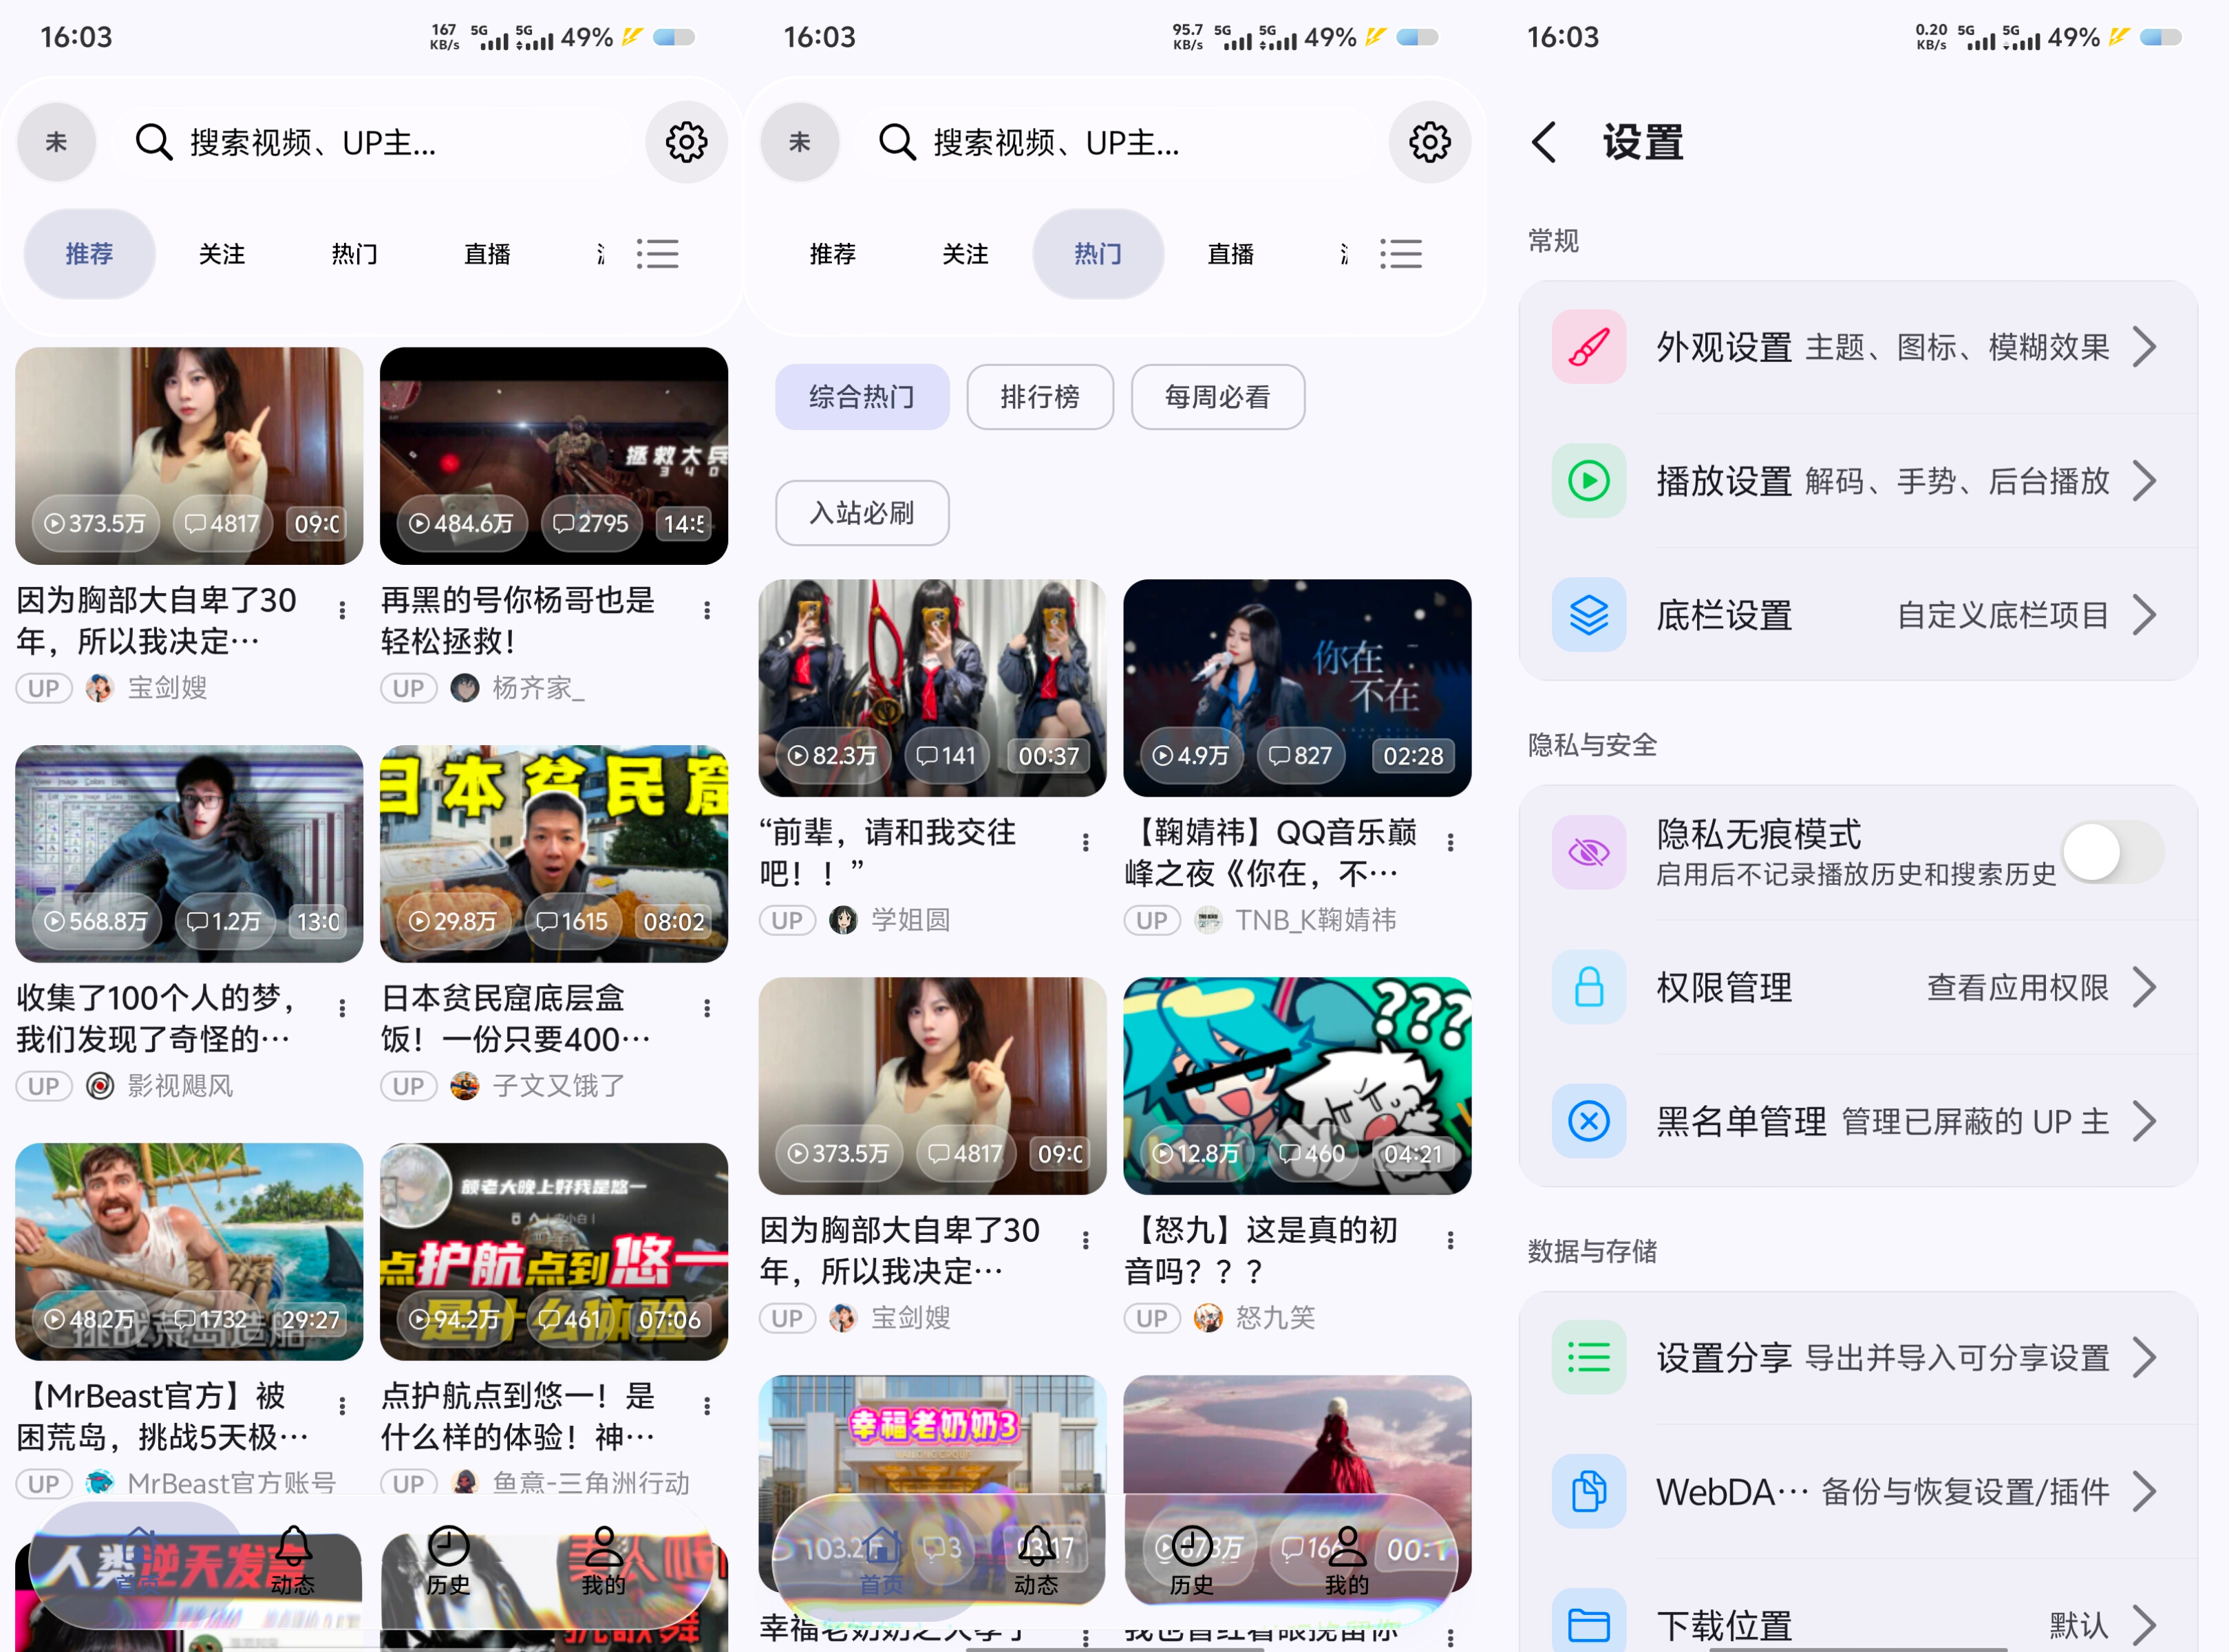Image resolution: width=2229 pixels, height=1652 pixels.
Task: Tap the hidden-eye icon beside 隐私无痕模式
Action: coord(1588,852)
